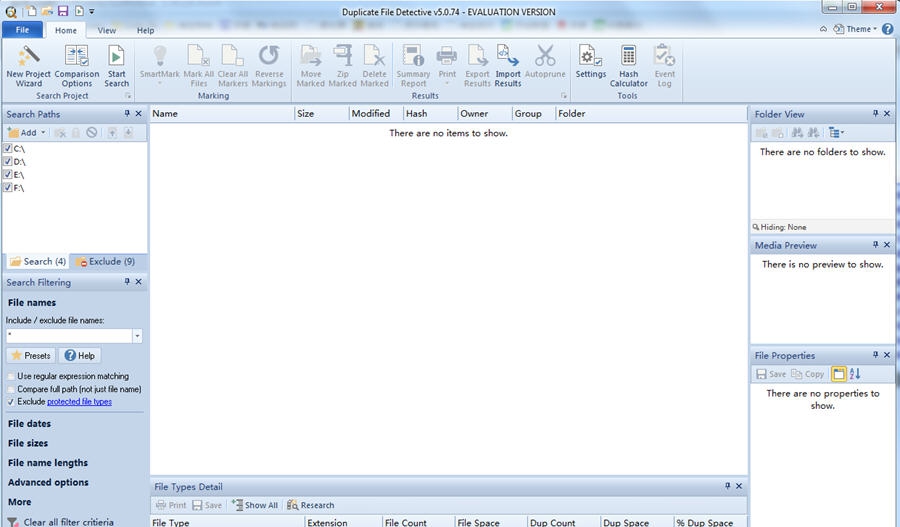Click Show All in File Types Detail
This screenshot has height=527, width=900.
[x=255, y=505]
